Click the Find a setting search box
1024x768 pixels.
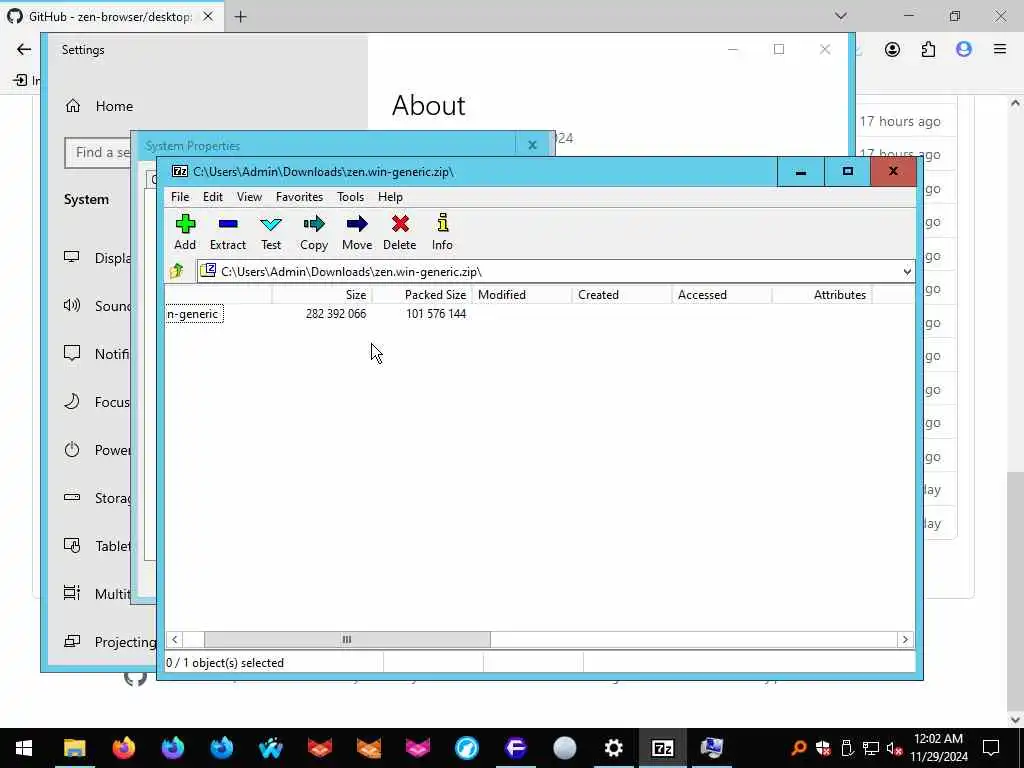98,152
